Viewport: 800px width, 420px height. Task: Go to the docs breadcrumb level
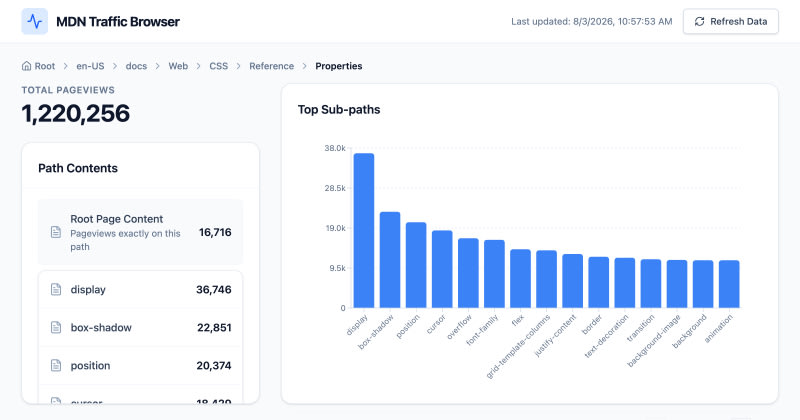[x=136, y=66]
